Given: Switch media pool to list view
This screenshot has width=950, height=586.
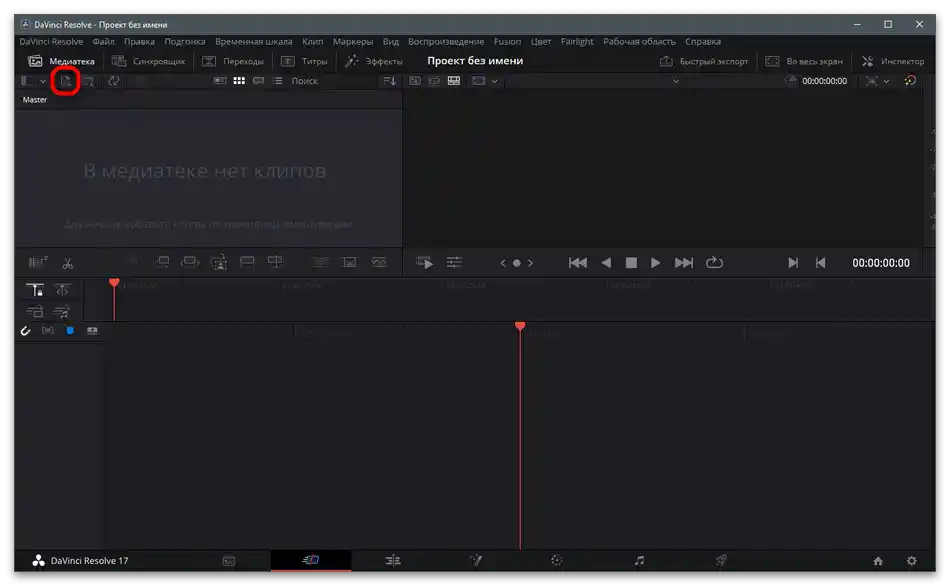Looking at the screenshot, I should pos(277,81).
